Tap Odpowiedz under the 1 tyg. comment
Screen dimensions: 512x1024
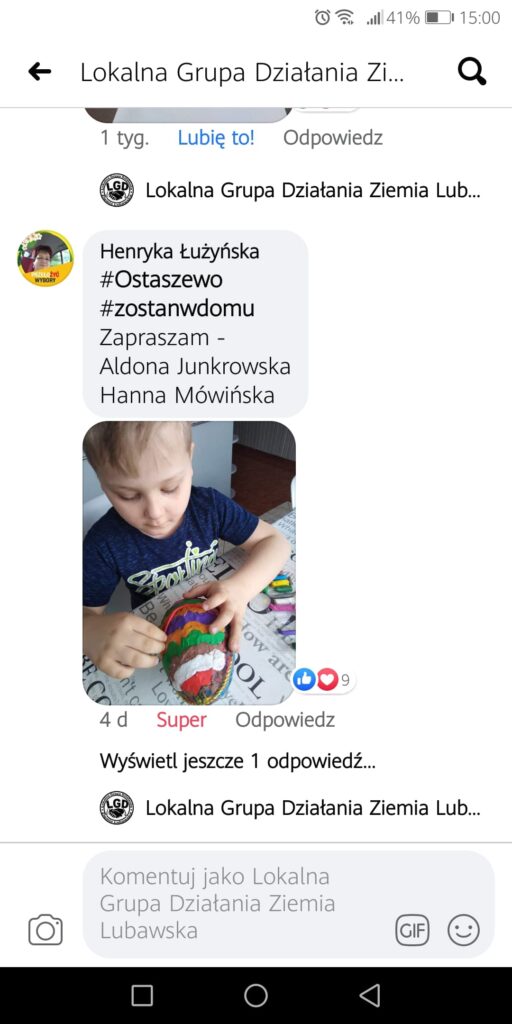point(333,138)
